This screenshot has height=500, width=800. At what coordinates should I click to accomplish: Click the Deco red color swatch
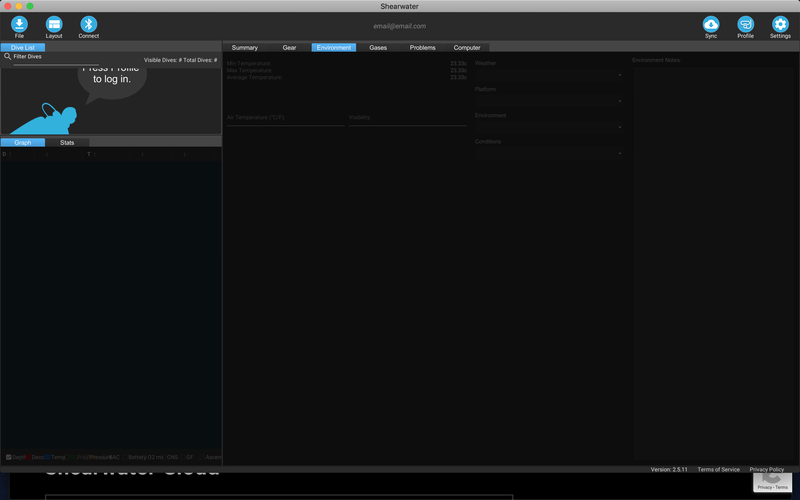coord(28,457)
